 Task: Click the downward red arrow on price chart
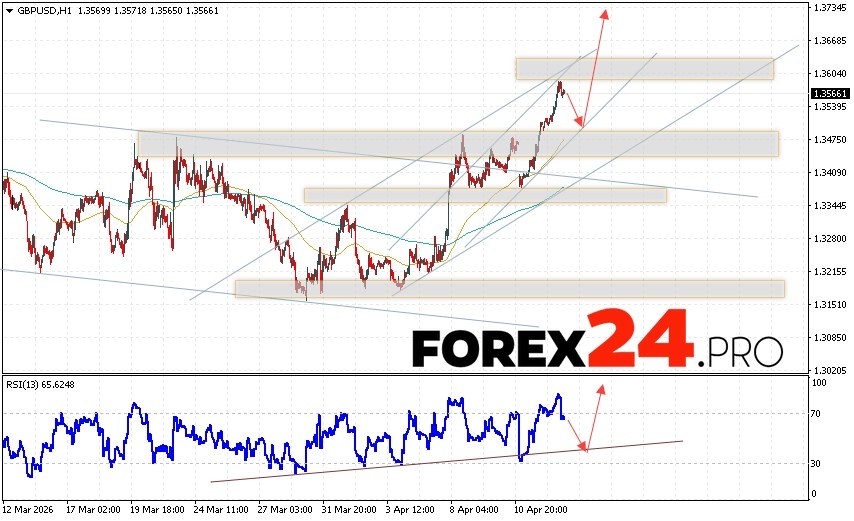click(x=573, y=108)
